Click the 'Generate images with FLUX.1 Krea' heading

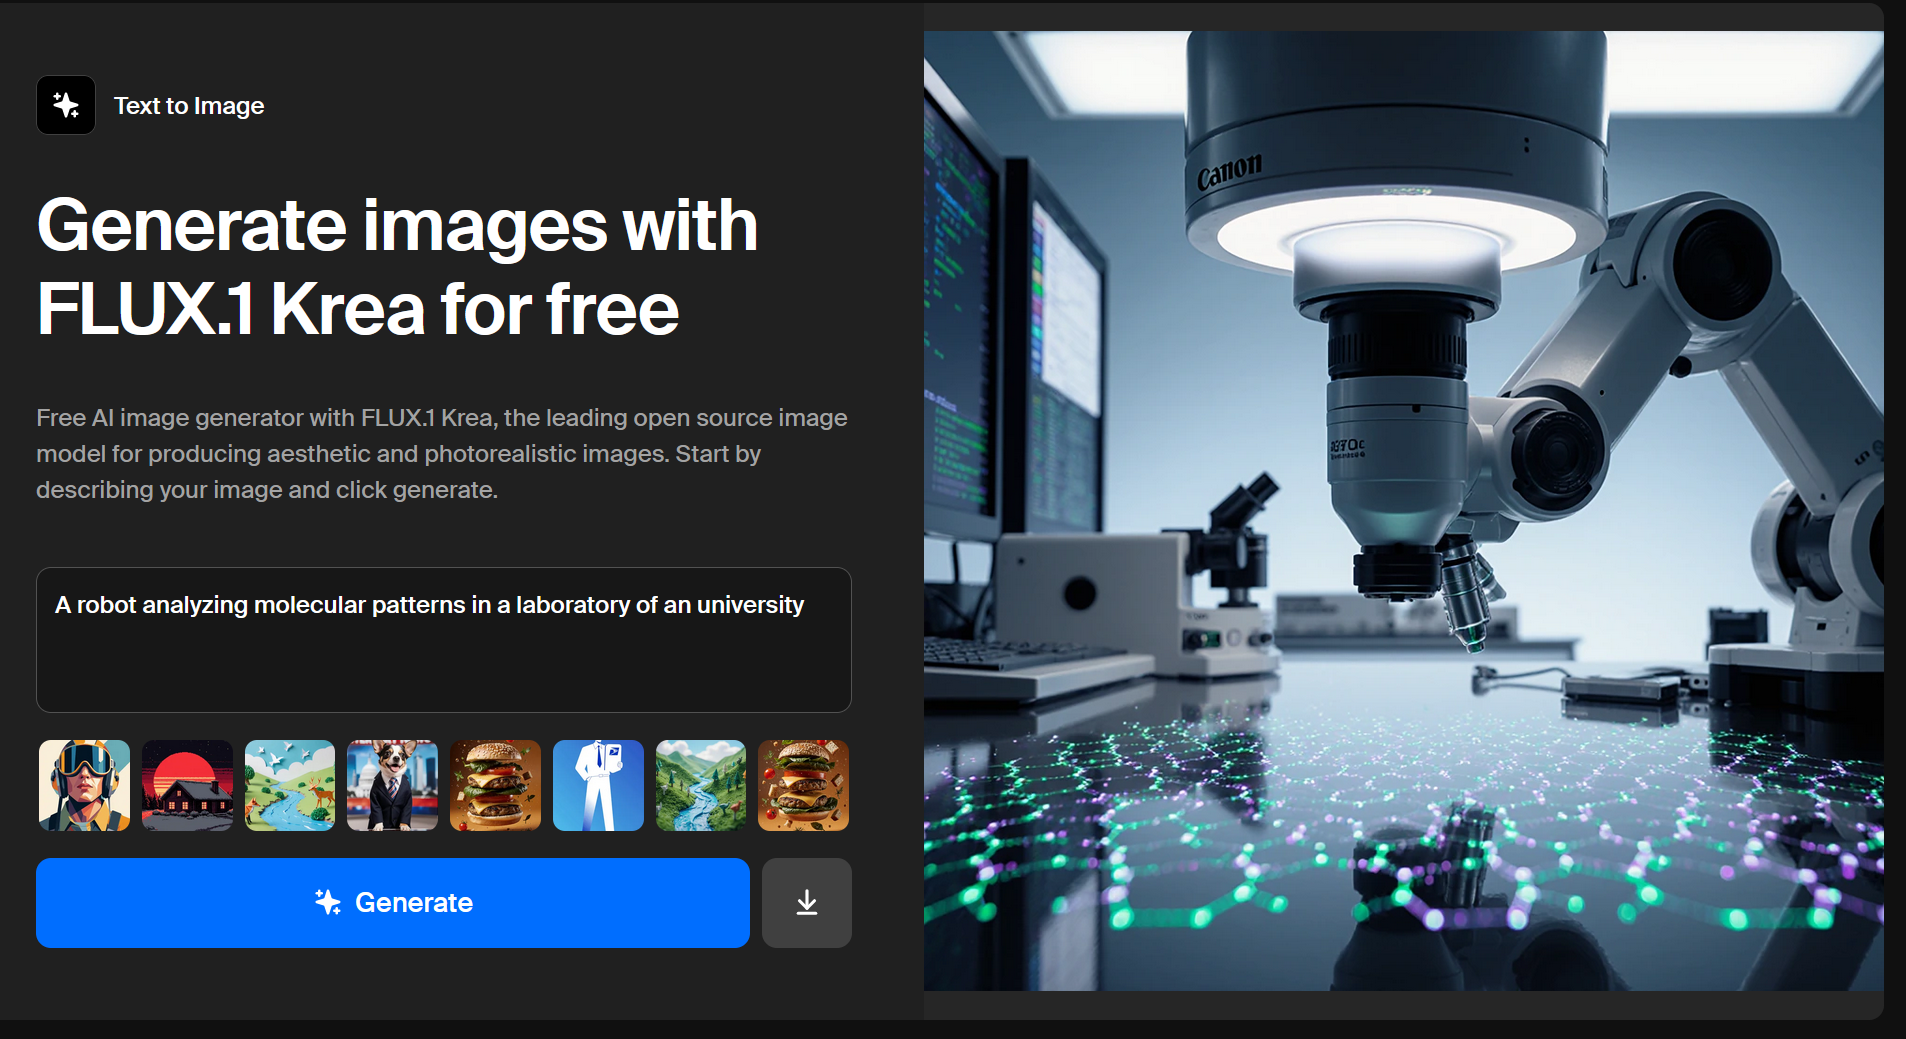point(397,267)
